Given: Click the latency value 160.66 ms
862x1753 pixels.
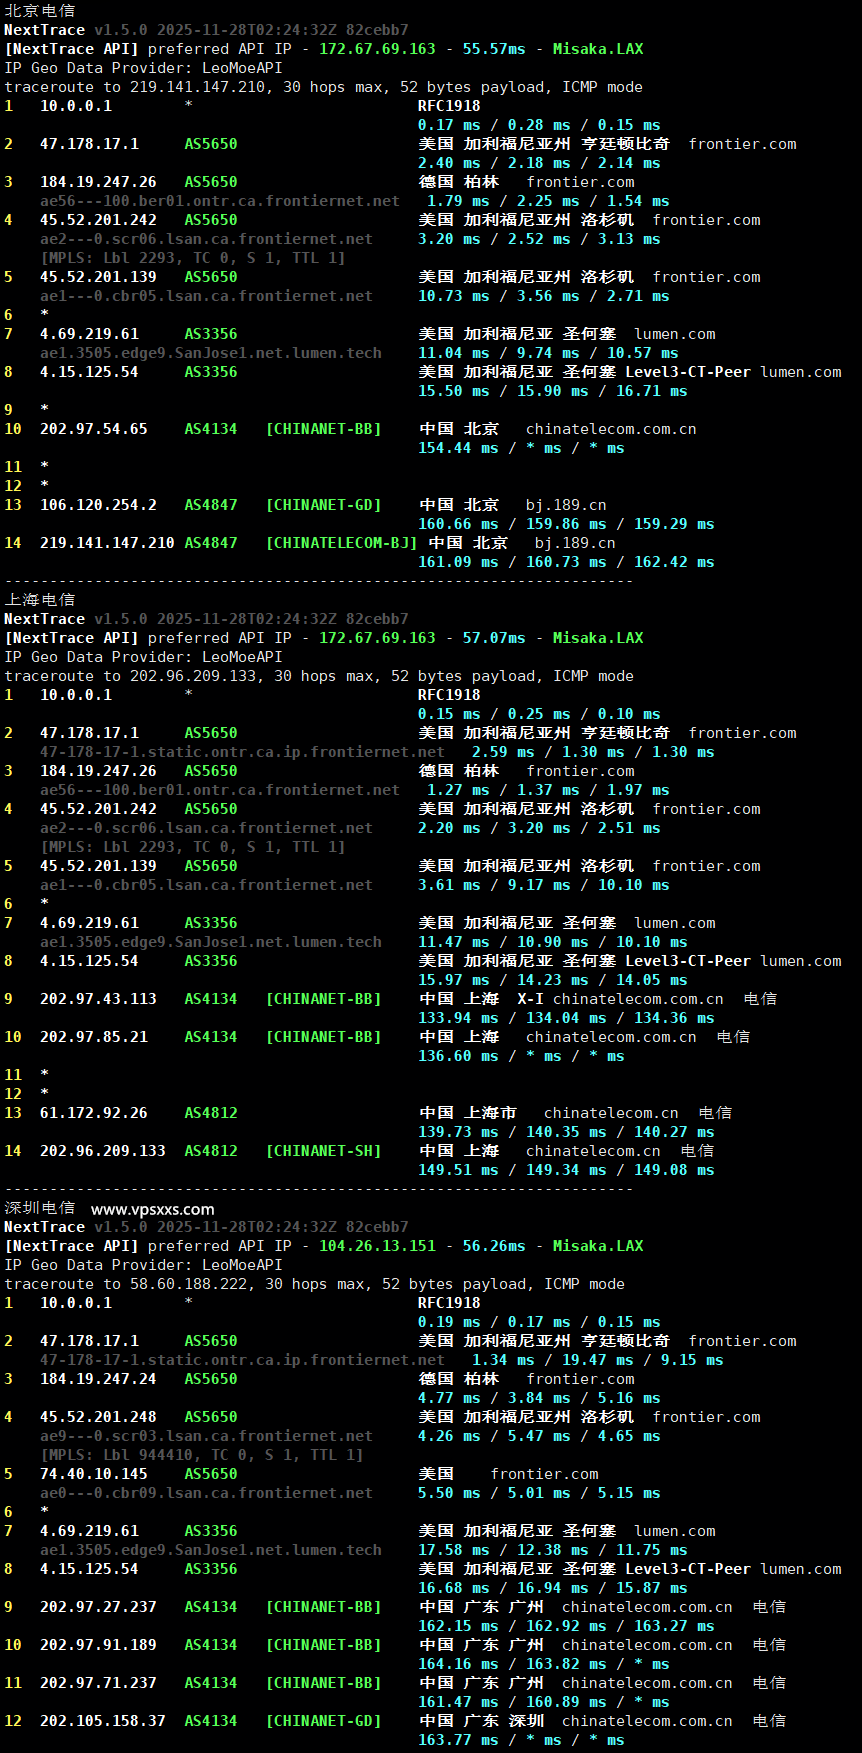Looking at the screenshot, I should tap(458, 524).
